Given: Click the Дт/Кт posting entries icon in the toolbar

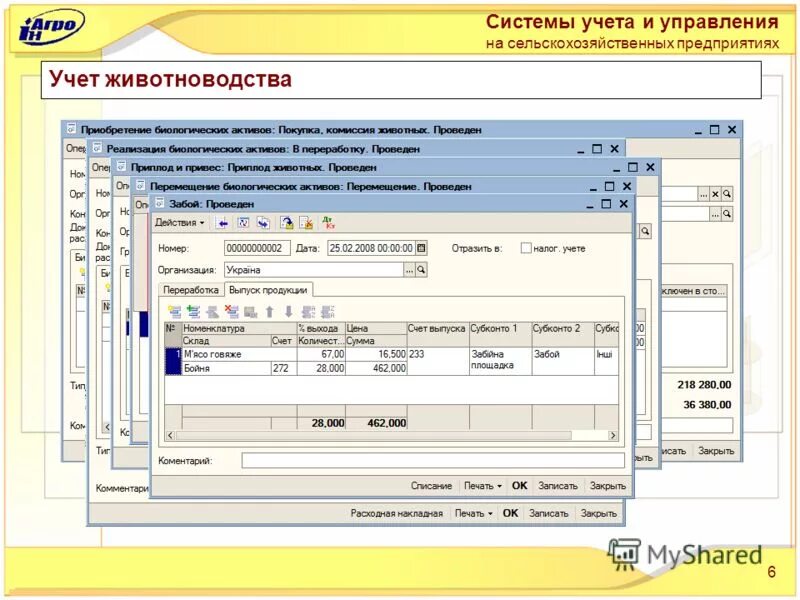Looking at the screenshot, I should 327,222.
